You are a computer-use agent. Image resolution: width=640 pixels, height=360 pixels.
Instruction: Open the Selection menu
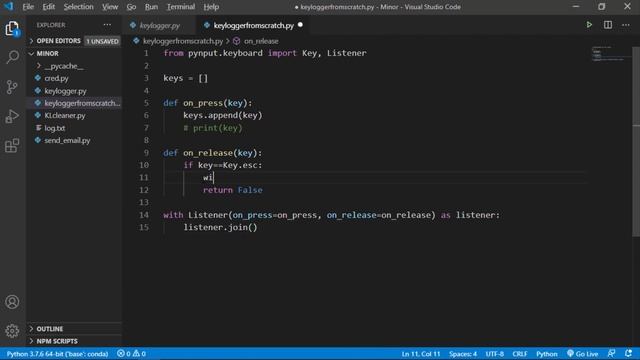[78, 7]
